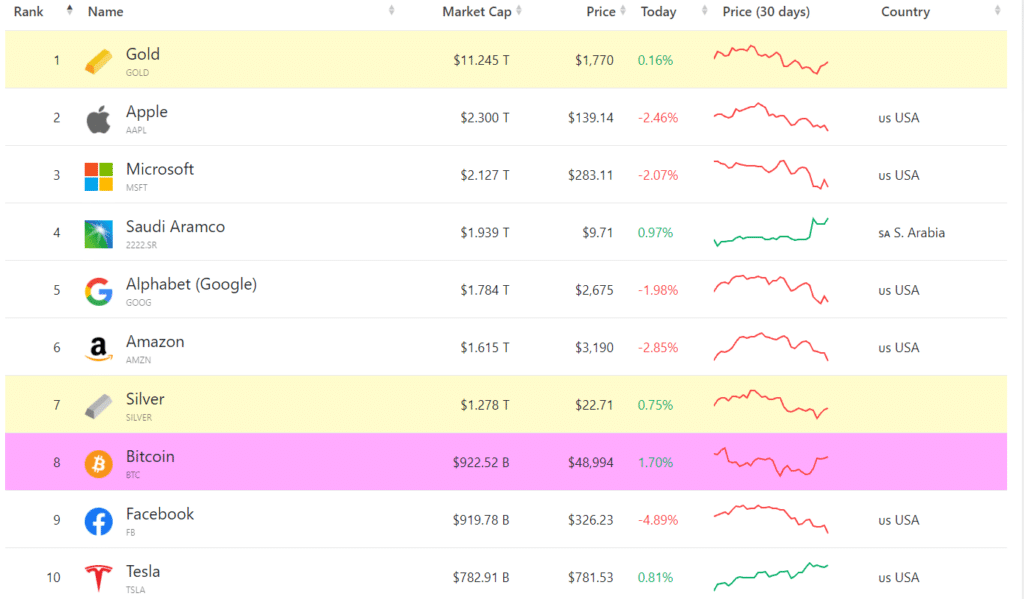
Task: Click Facebook's 30-day price chart
Action: coord(771,519)
